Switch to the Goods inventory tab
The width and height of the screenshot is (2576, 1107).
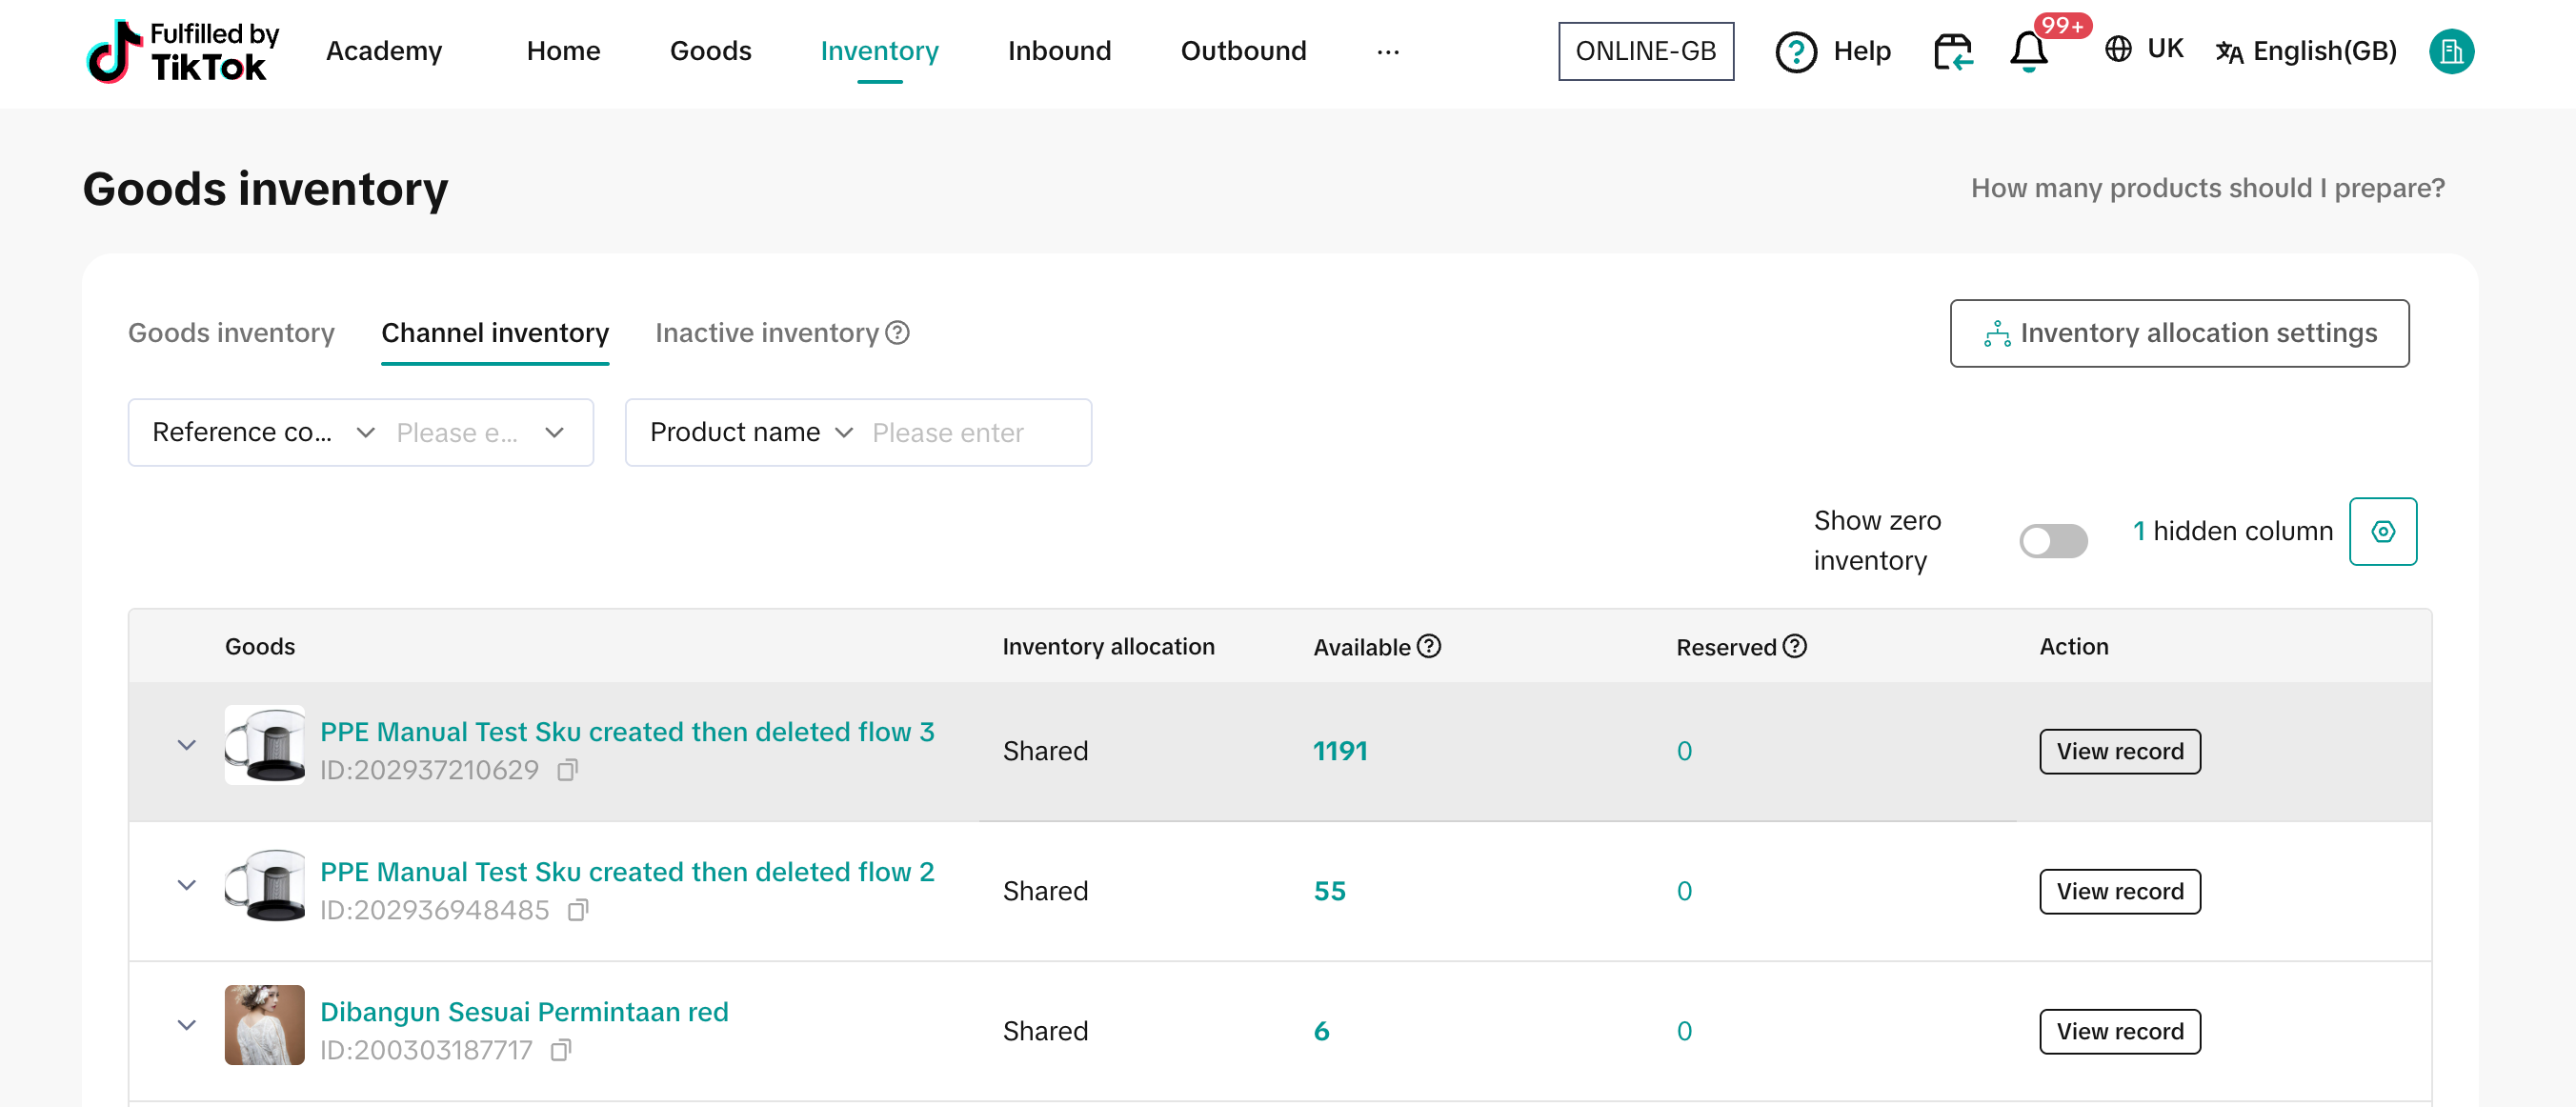click(x=231, y=332)
